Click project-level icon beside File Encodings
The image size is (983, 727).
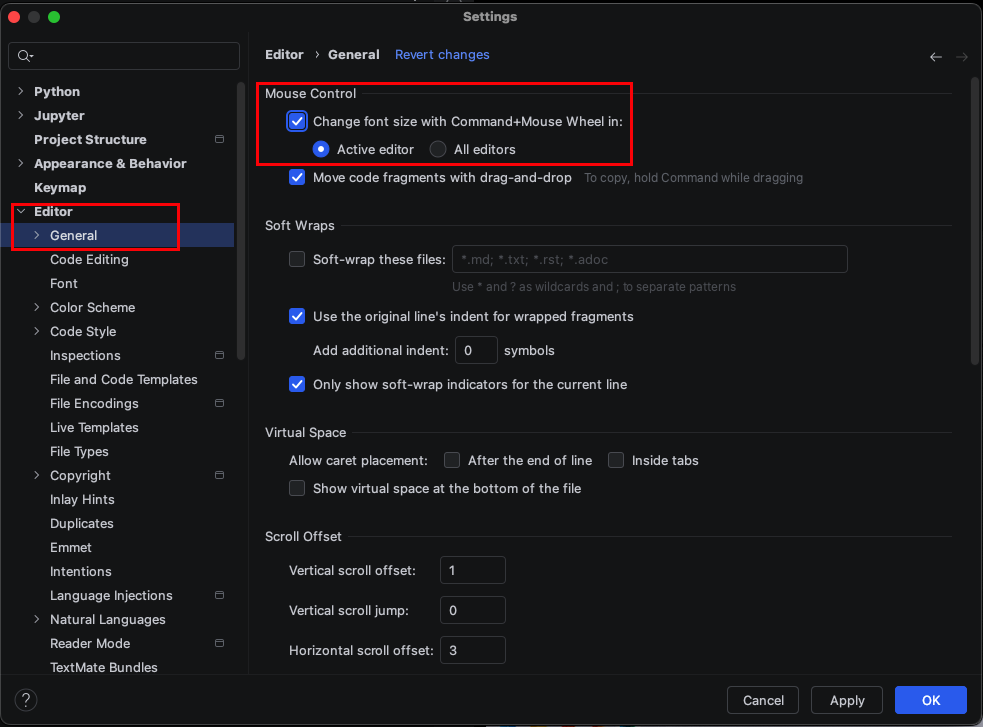219,403
